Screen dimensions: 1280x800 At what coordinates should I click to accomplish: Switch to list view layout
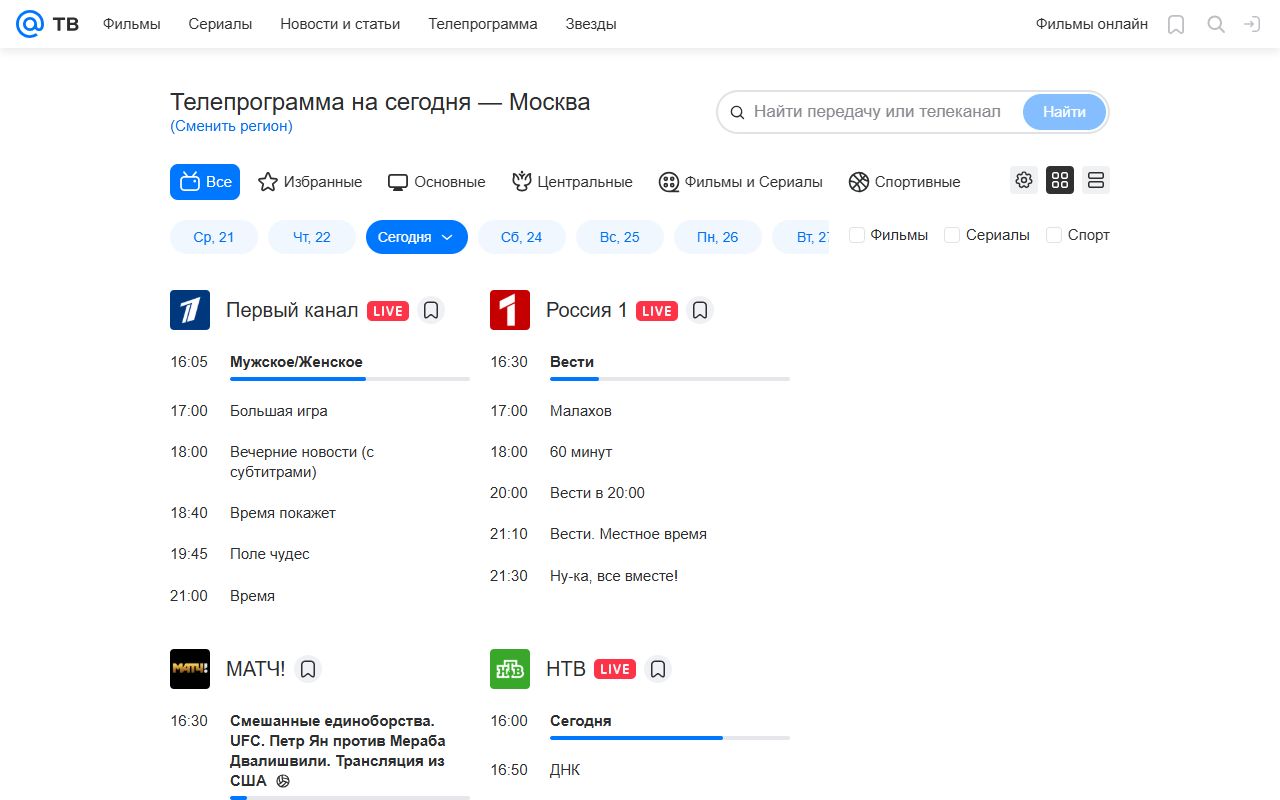coord(1096,180)
